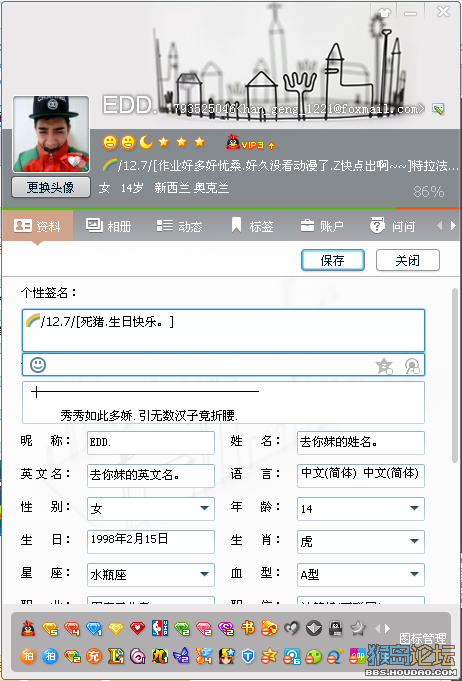Open the smiley emoticon picker under signature

point(38,365)
